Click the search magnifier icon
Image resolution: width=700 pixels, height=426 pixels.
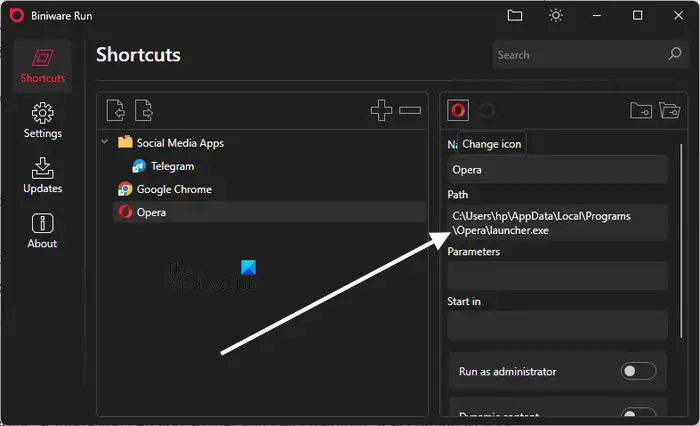[x=675, y=54]
